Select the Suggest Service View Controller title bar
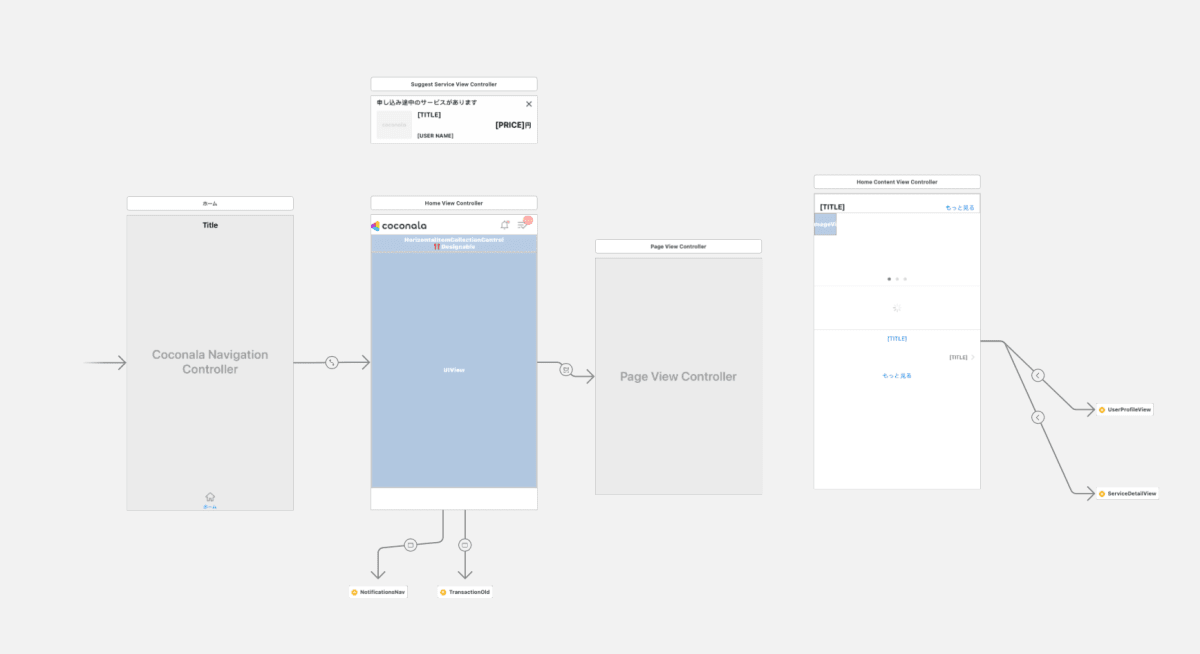 tap(454, 84)
